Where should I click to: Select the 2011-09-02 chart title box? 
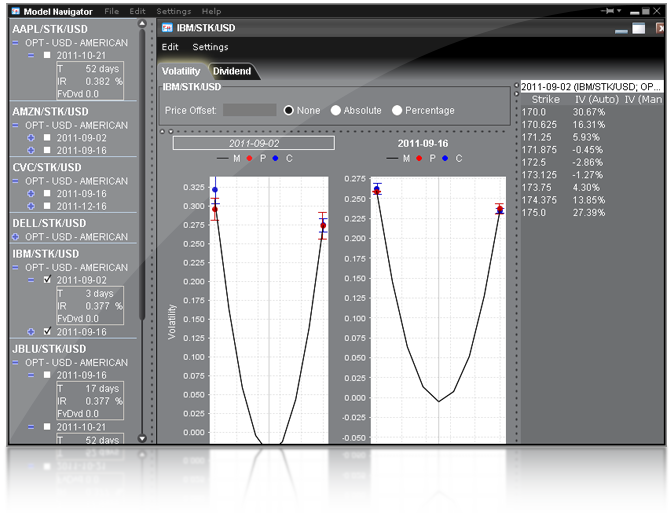coord(254,143)
